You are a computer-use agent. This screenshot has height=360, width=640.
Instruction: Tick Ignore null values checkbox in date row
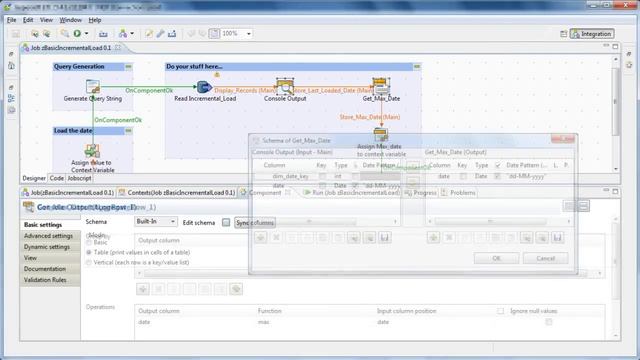pos(549,322)
